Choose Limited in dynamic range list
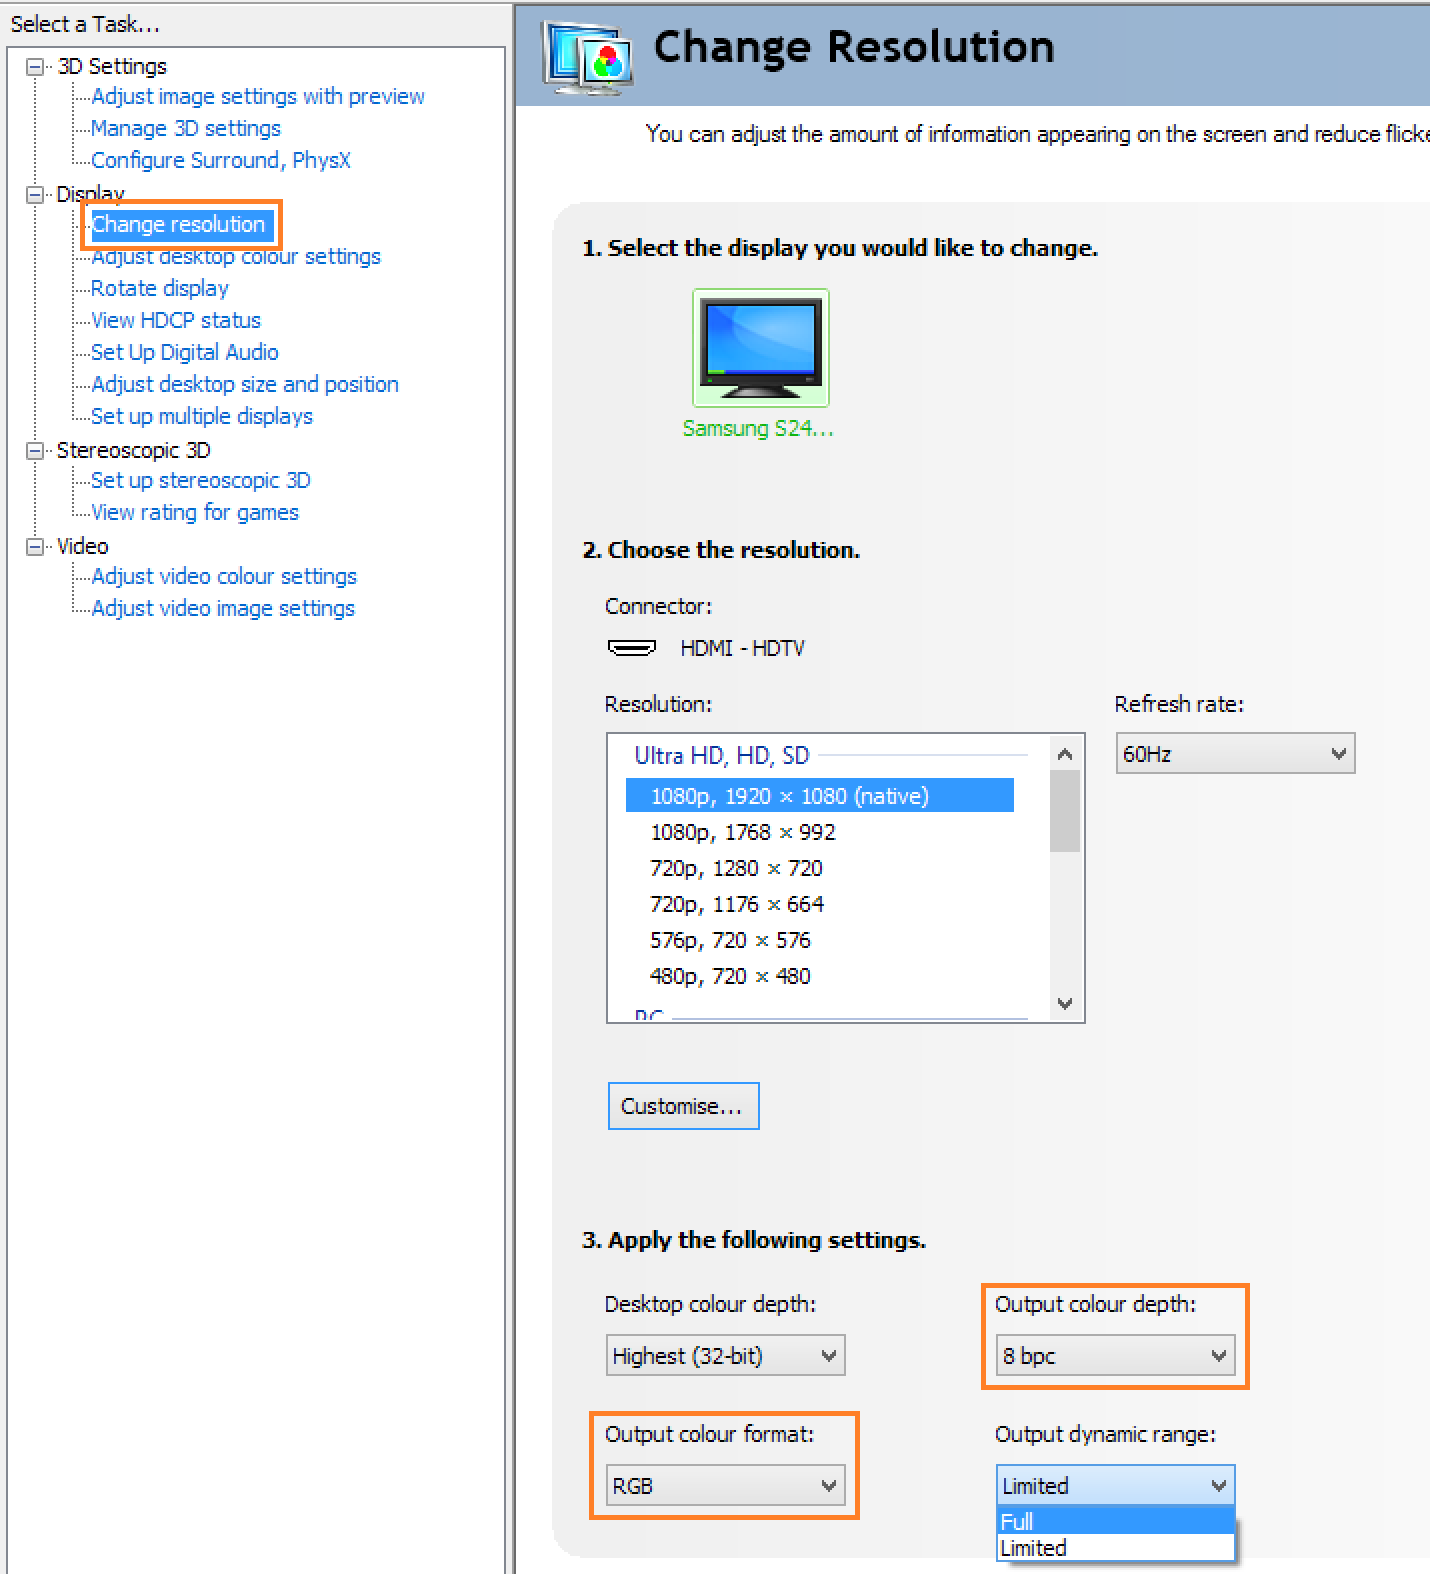Viewport: 1430px width, 1574px height. [1116, 1547]
